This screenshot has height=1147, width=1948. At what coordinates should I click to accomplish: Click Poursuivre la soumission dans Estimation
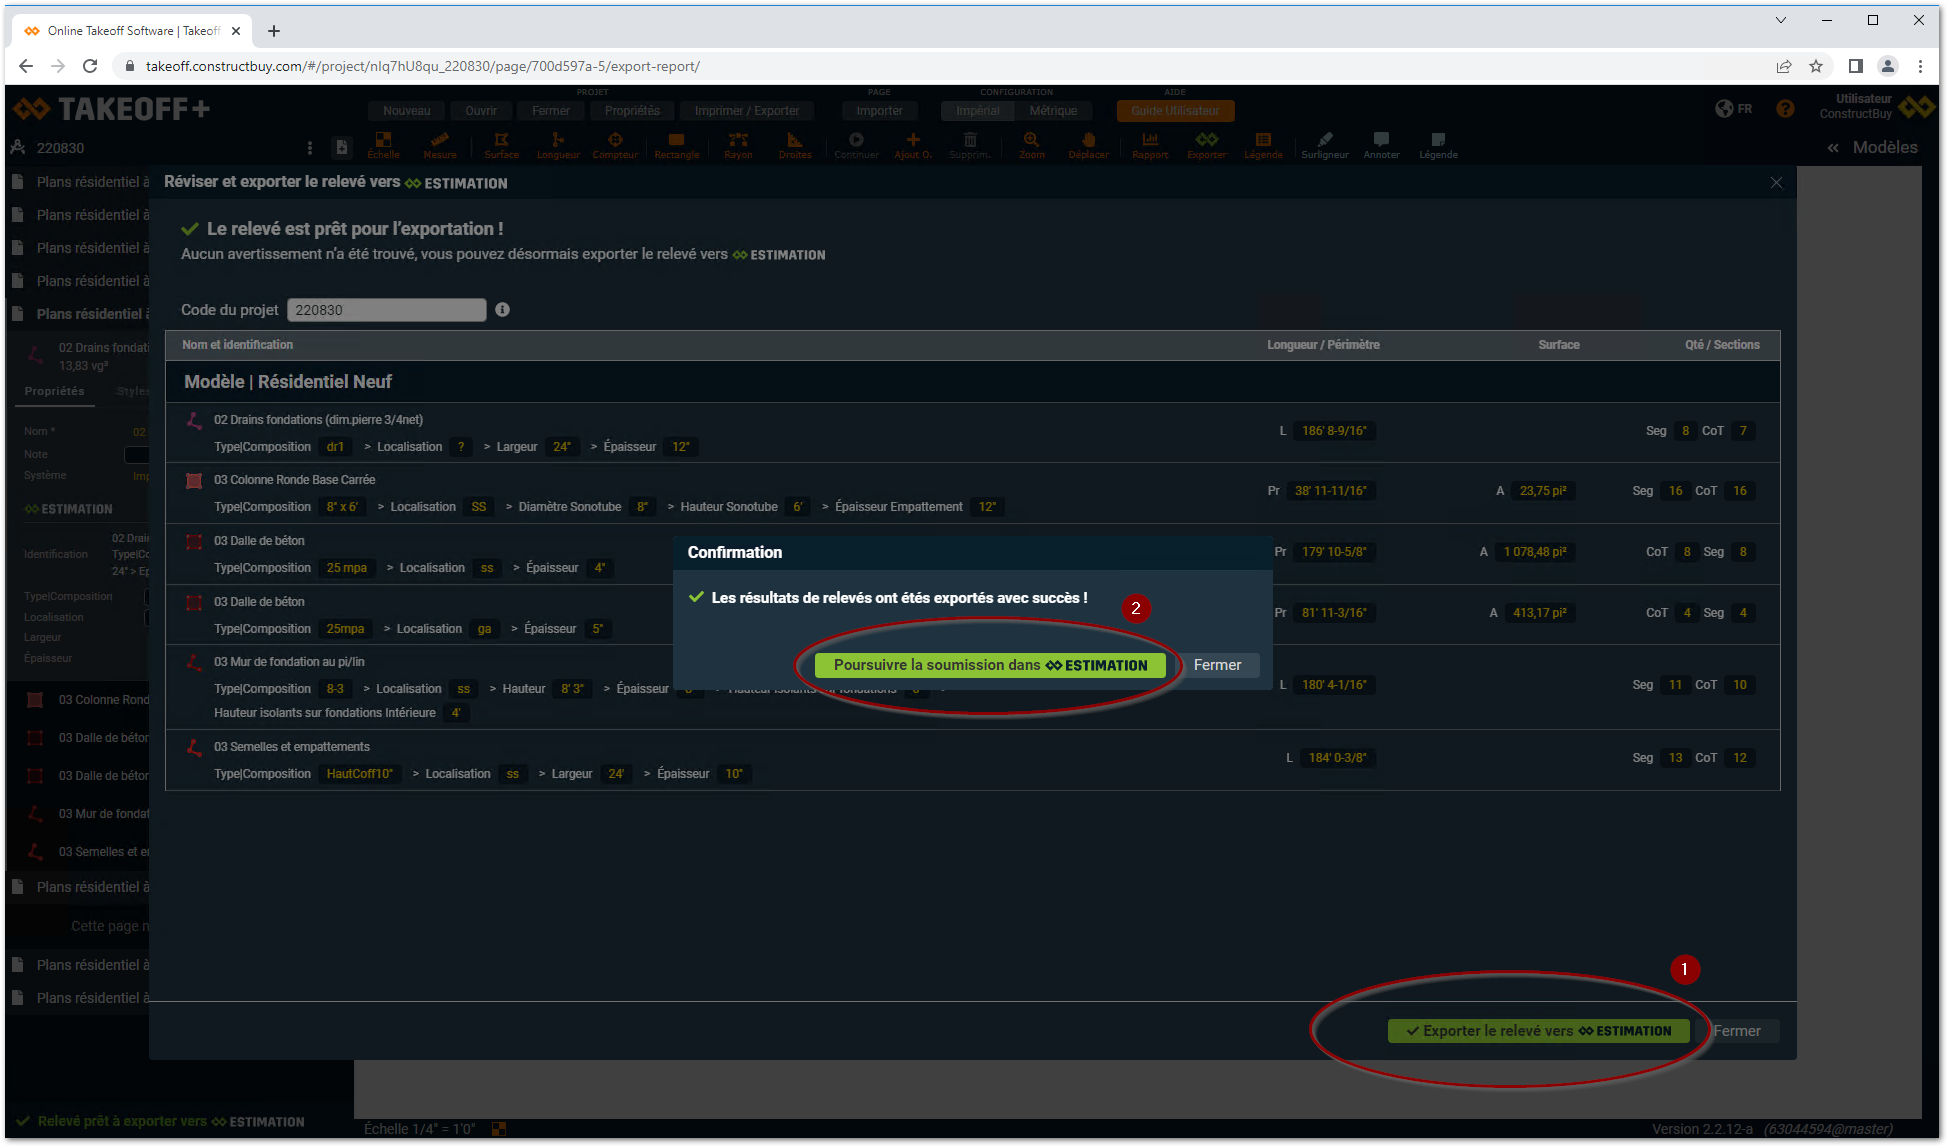click(990, 665)
